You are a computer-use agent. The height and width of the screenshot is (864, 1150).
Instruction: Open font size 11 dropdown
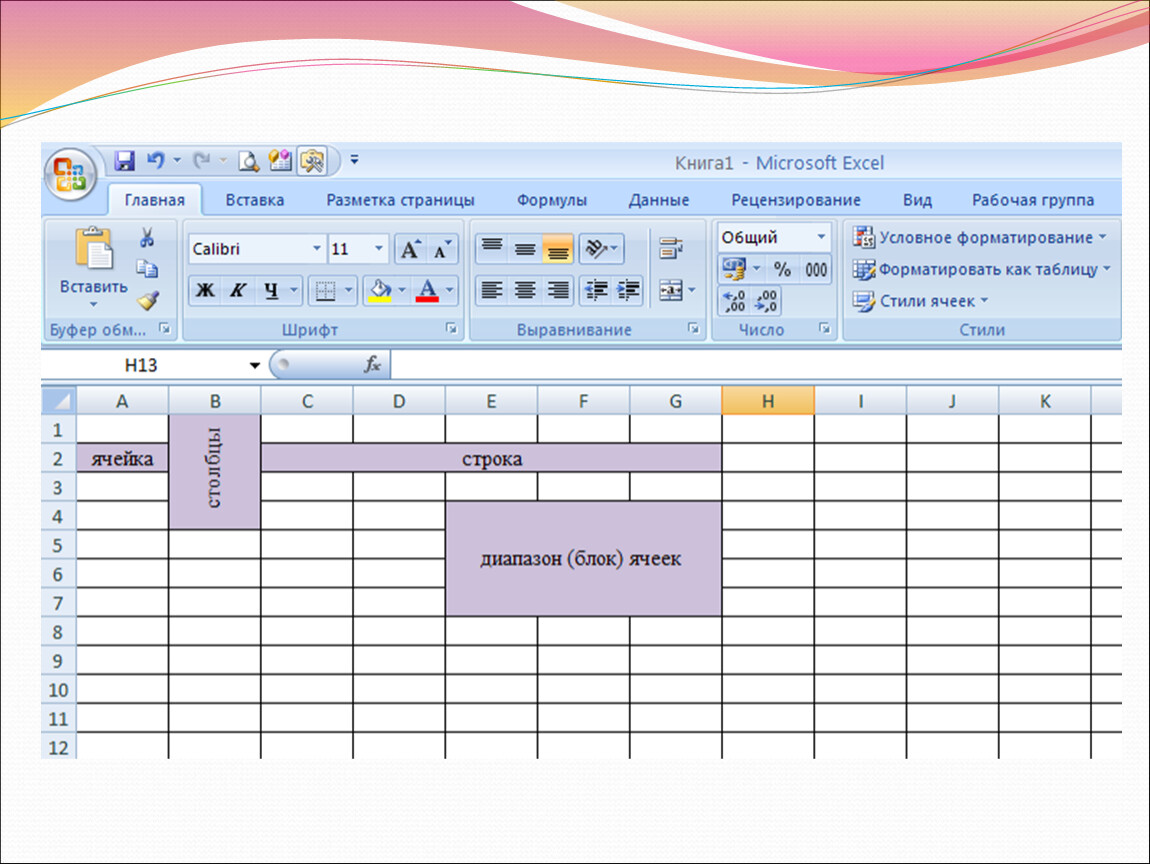click(378, 249)
